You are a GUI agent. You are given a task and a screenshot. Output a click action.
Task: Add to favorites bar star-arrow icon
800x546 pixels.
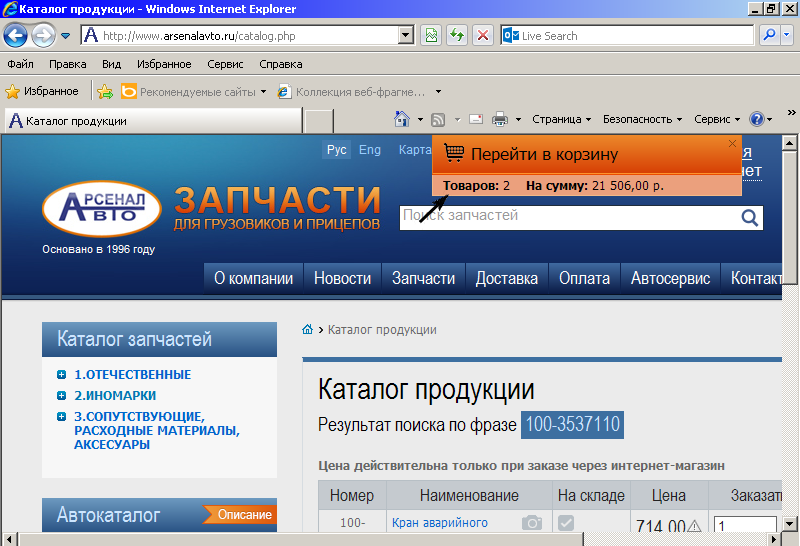tap(105, 92)
